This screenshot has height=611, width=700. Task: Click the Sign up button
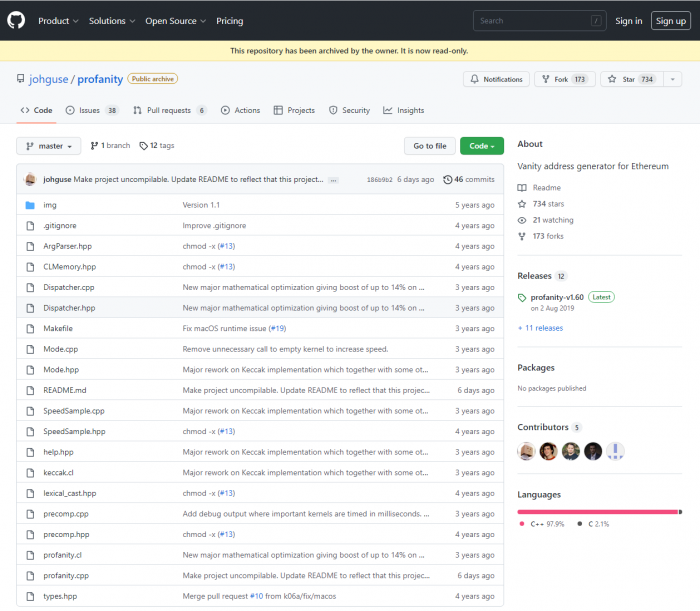[x=671, y=21]
